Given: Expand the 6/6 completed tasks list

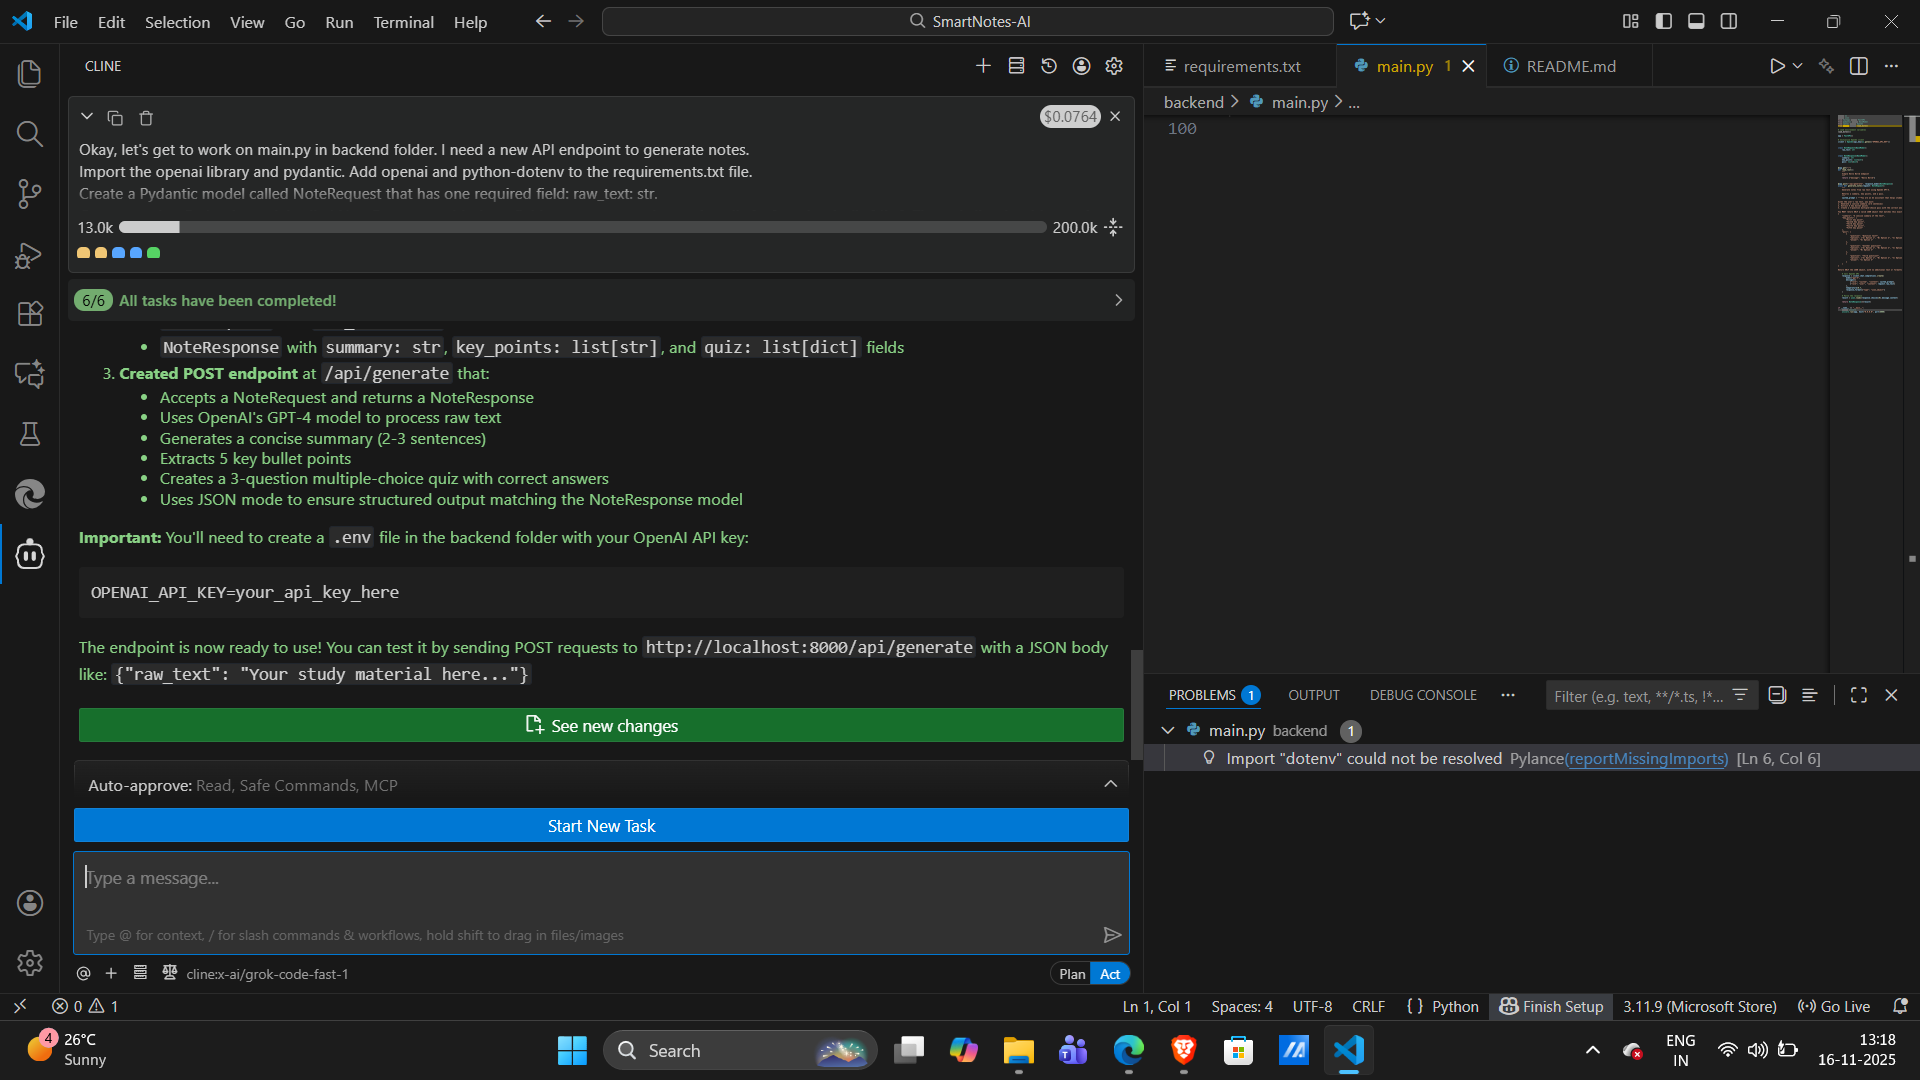Looking at the screenshot, I should (1118, 301).
